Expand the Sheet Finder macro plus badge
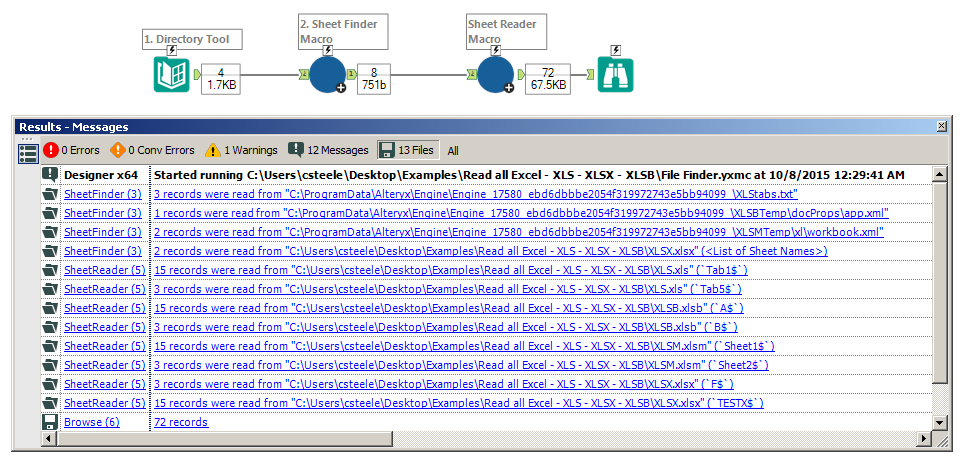The width and height of the screenshot is (966, 468). (x=341, y=88)
